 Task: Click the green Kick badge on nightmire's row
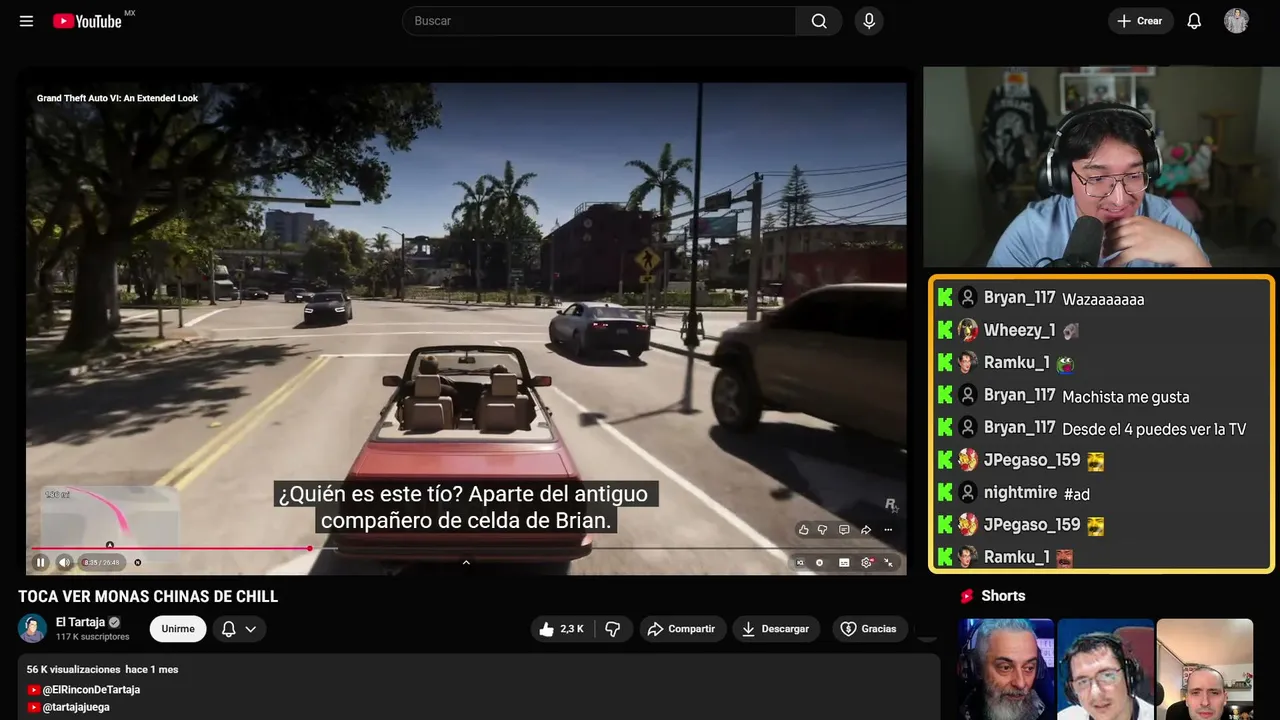(945, 492)
